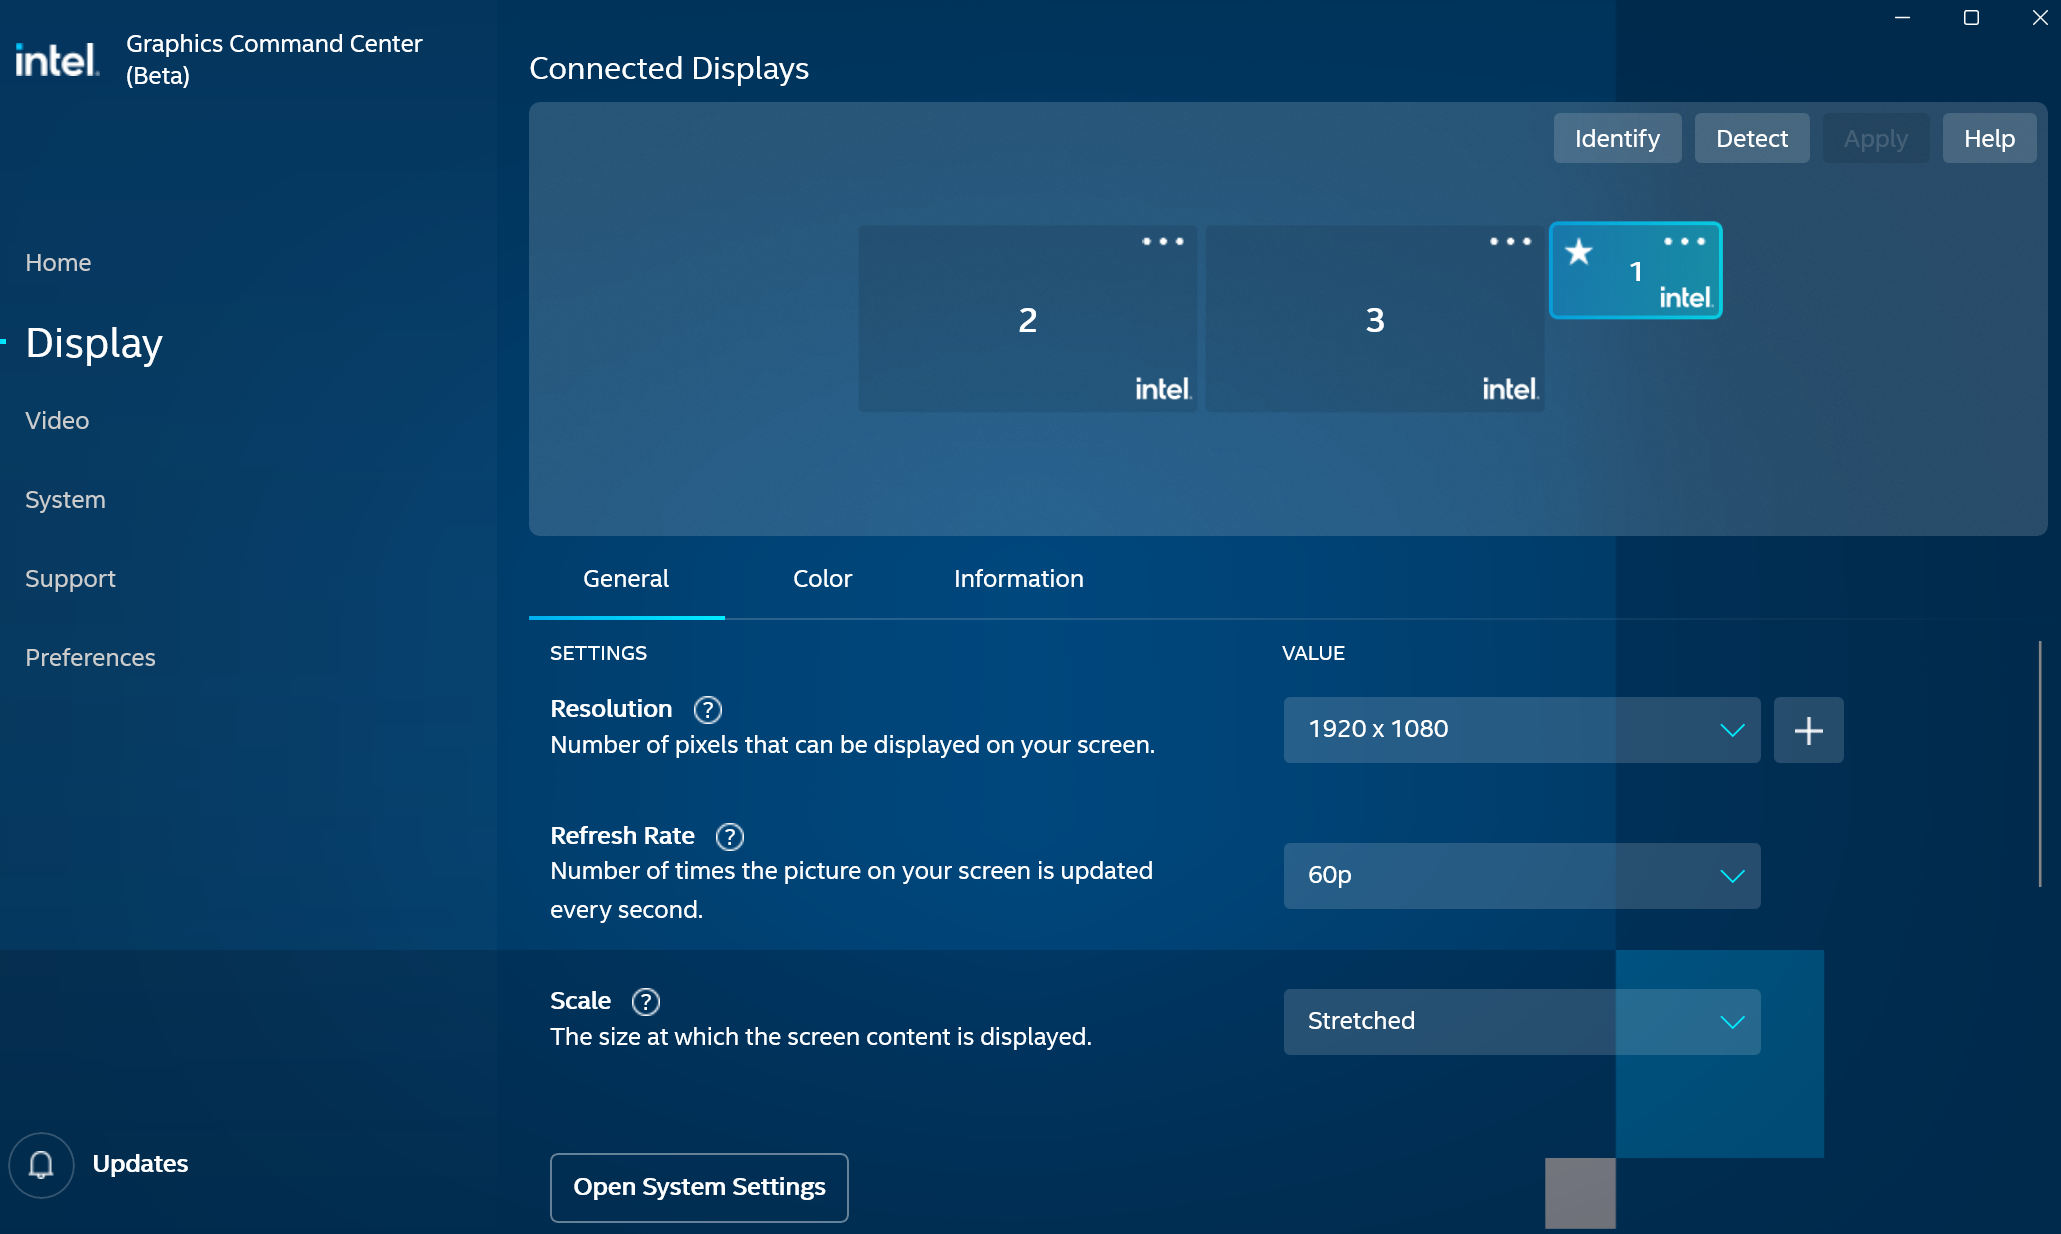Open the Video section in sidebar

[x=57, y=421]
